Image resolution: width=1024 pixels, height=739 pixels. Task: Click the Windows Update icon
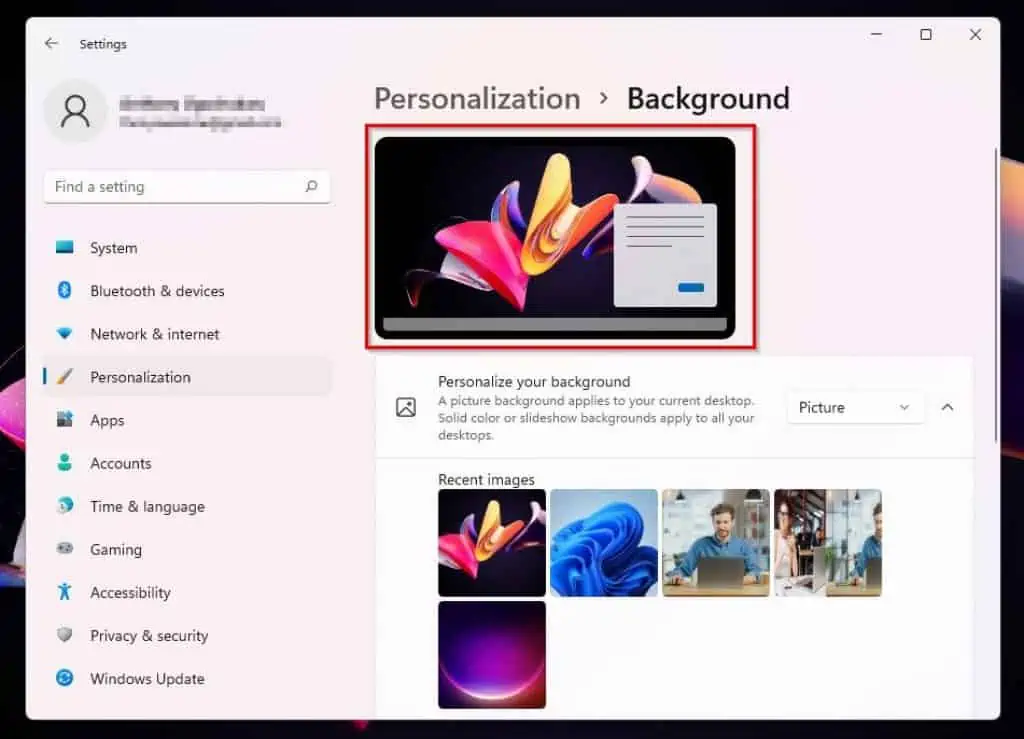65,678
